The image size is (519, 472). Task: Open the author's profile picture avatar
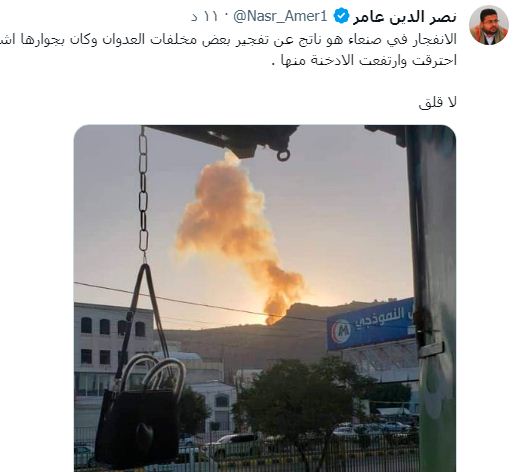[x=489, y=25]
